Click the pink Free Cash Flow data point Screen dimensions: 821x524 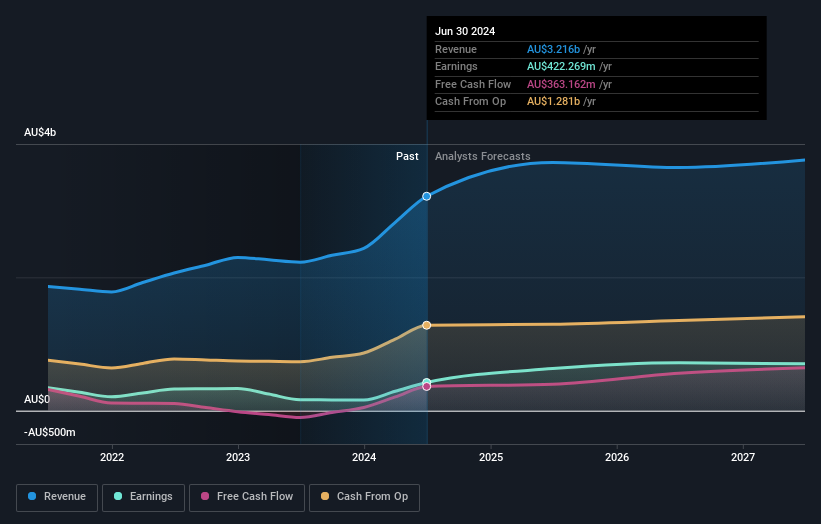(427, 386)
